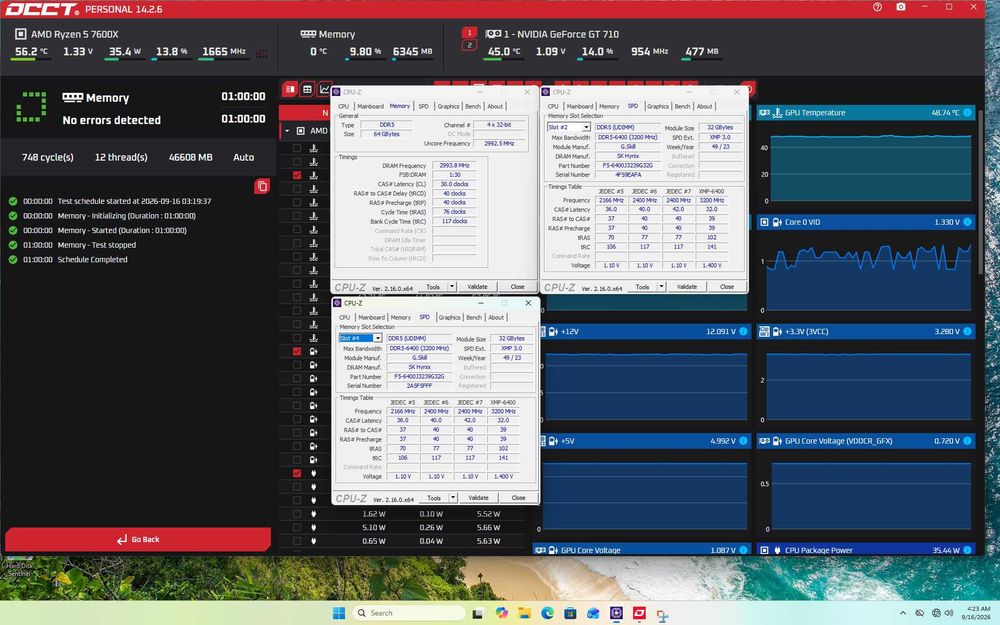Open Memory tab in Slot #2 CPU-Z window
The image size is (1000, 625).
tap(608, 107)
